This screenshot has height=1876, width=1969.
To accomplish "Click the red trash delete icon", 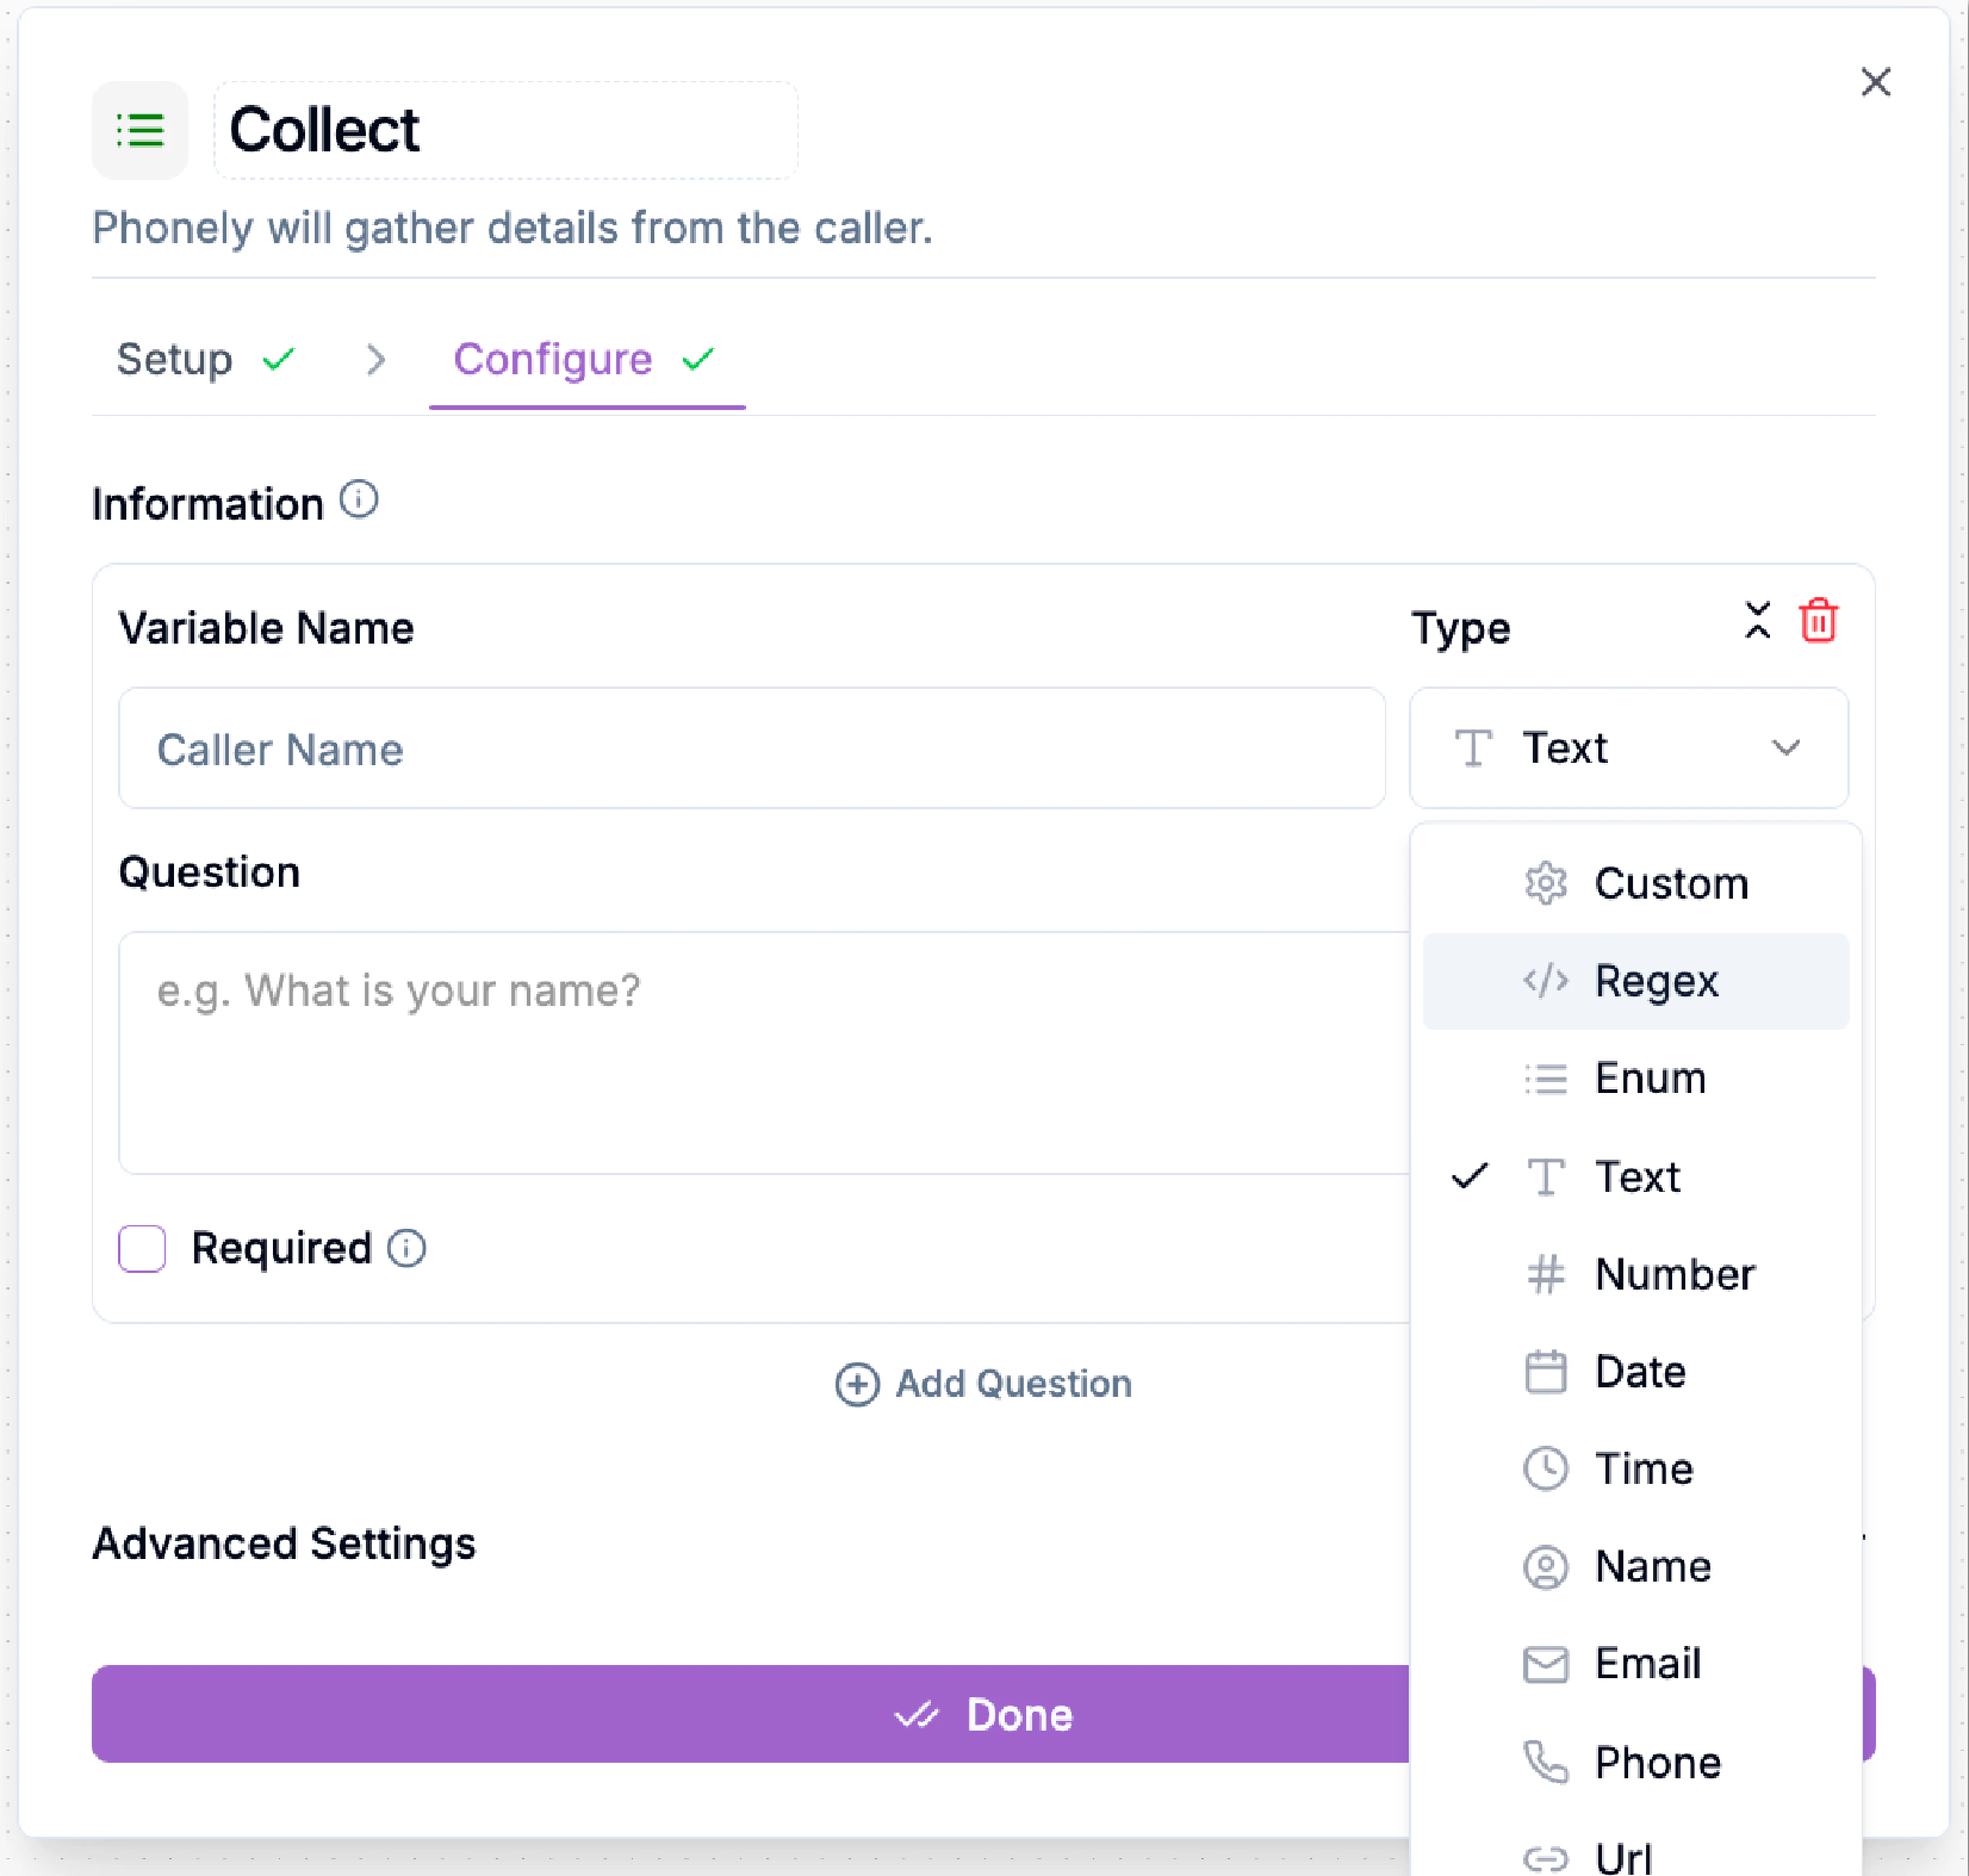I will [1817, 621].
